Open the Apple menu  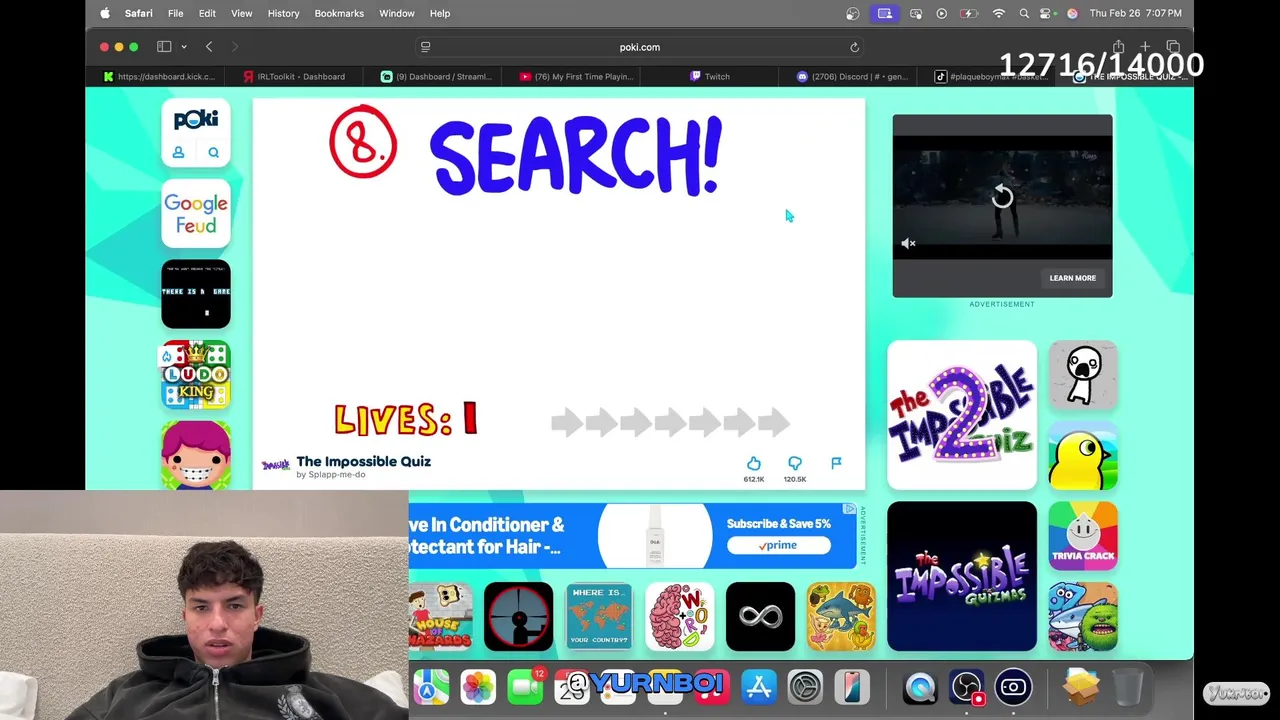104,13
